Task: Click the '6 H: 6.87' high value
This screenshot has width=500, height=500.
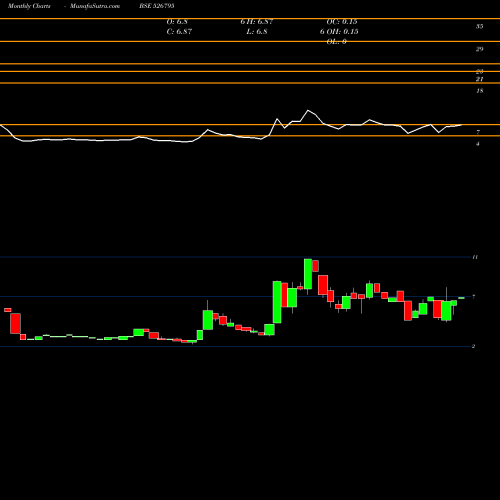Action: coord(257,22)
